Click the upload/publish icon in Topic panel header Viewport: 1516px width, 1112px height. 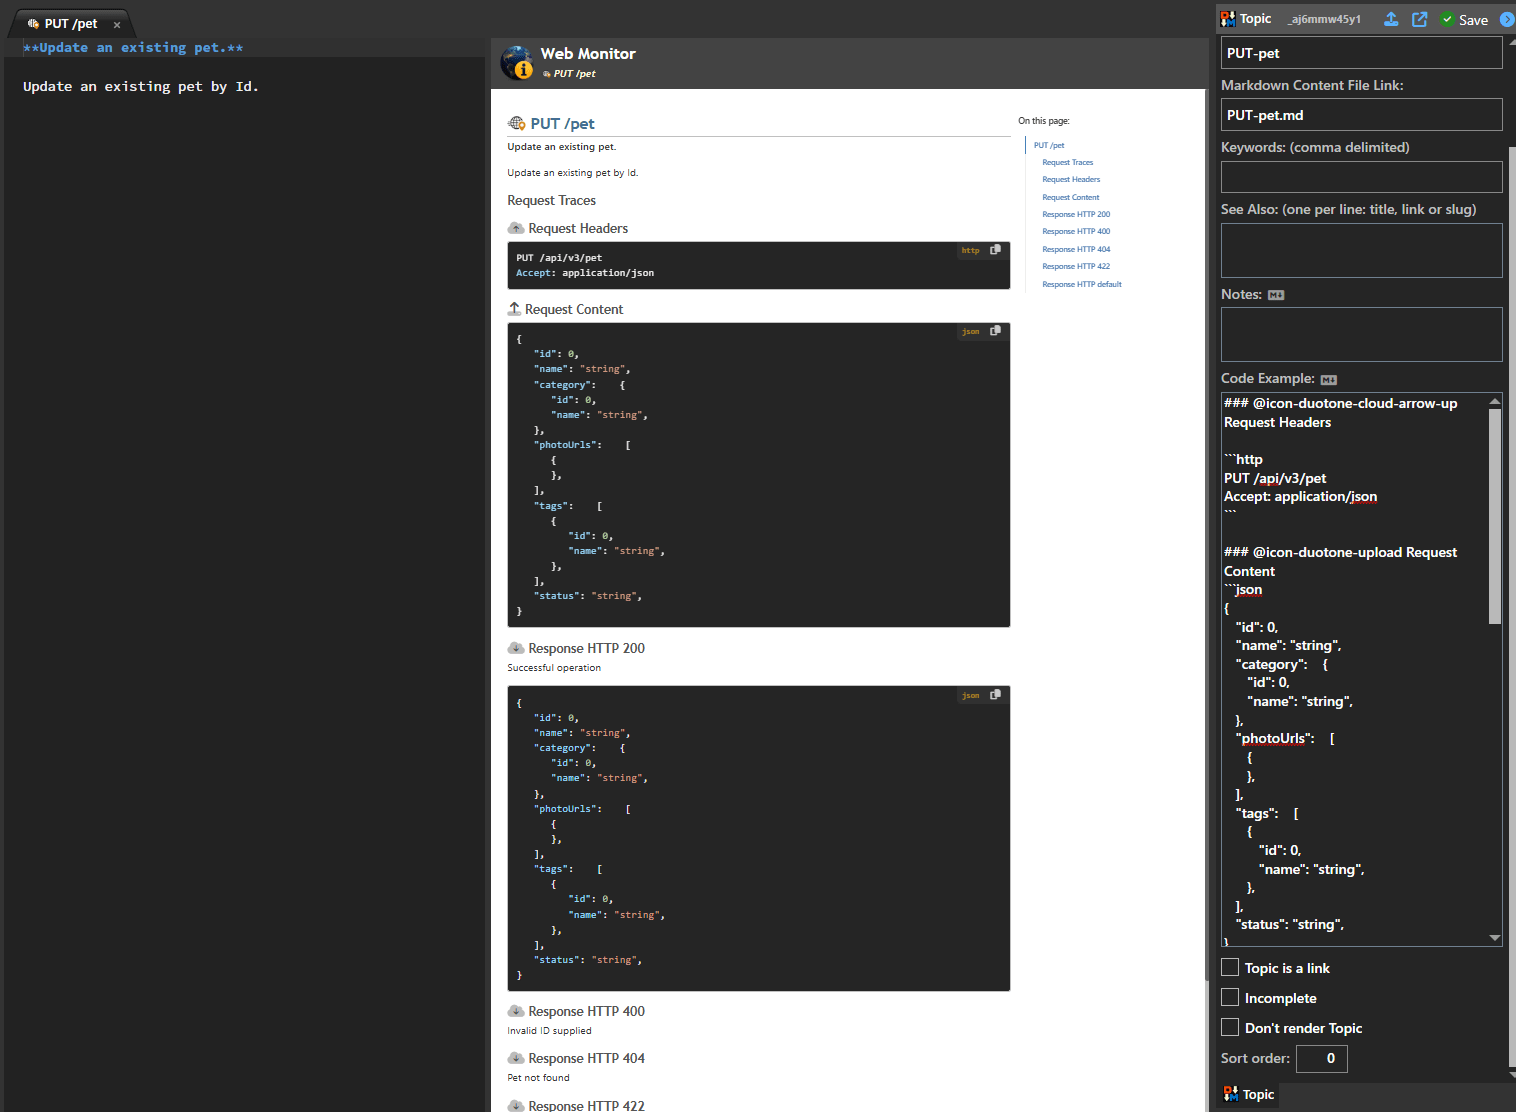(1391, 19)
